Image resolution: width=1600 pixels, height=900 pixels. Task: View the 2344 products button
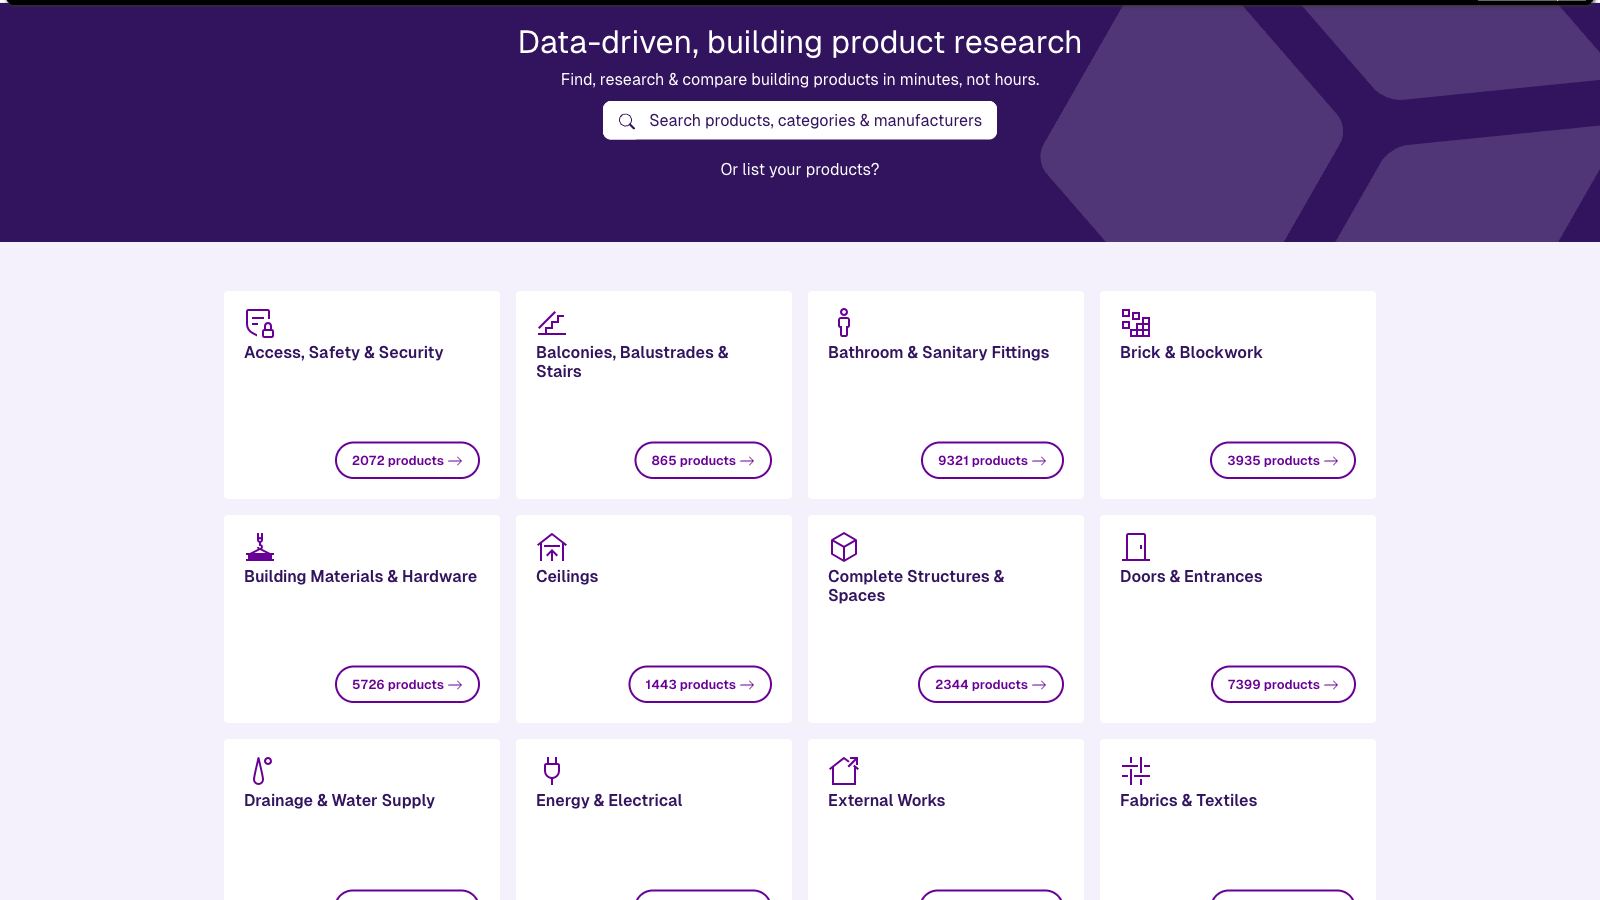(991, 684)
